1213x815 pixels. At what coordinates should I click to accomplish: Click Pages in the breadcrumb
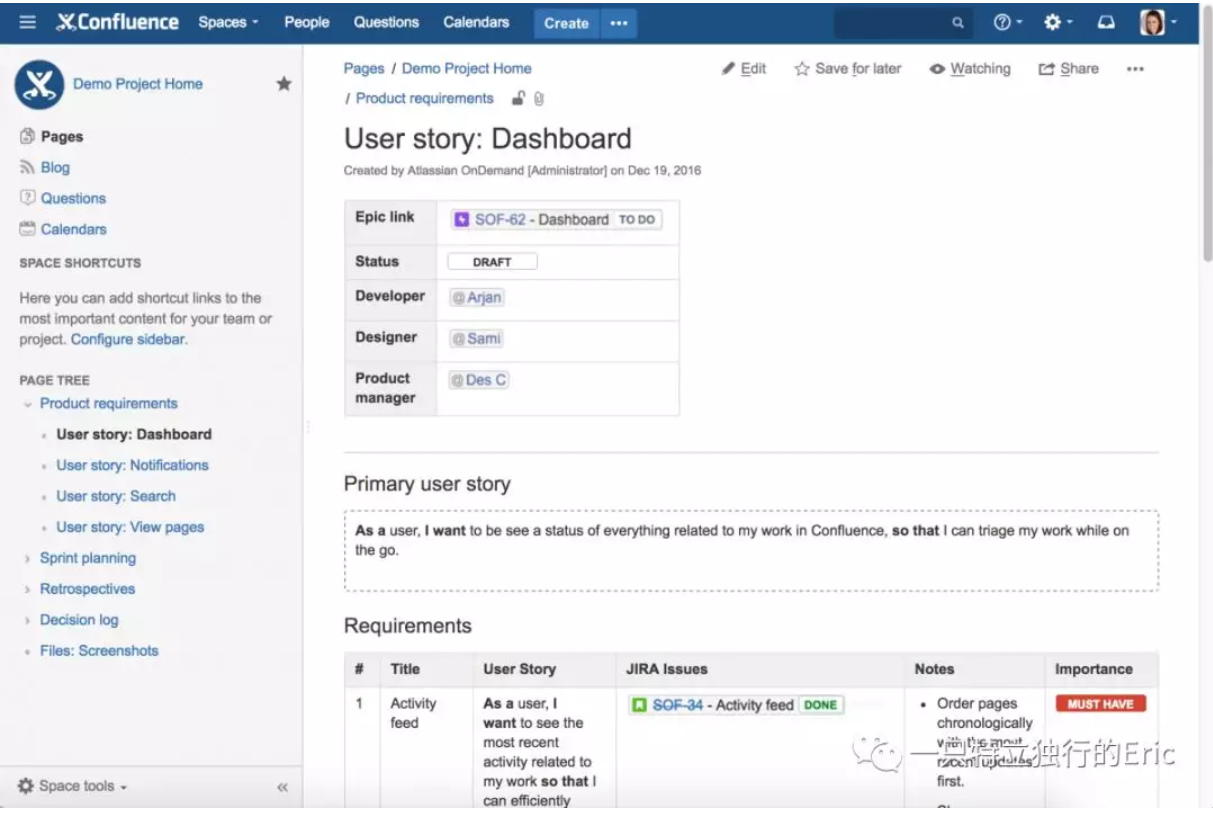[x=364, y=69]
